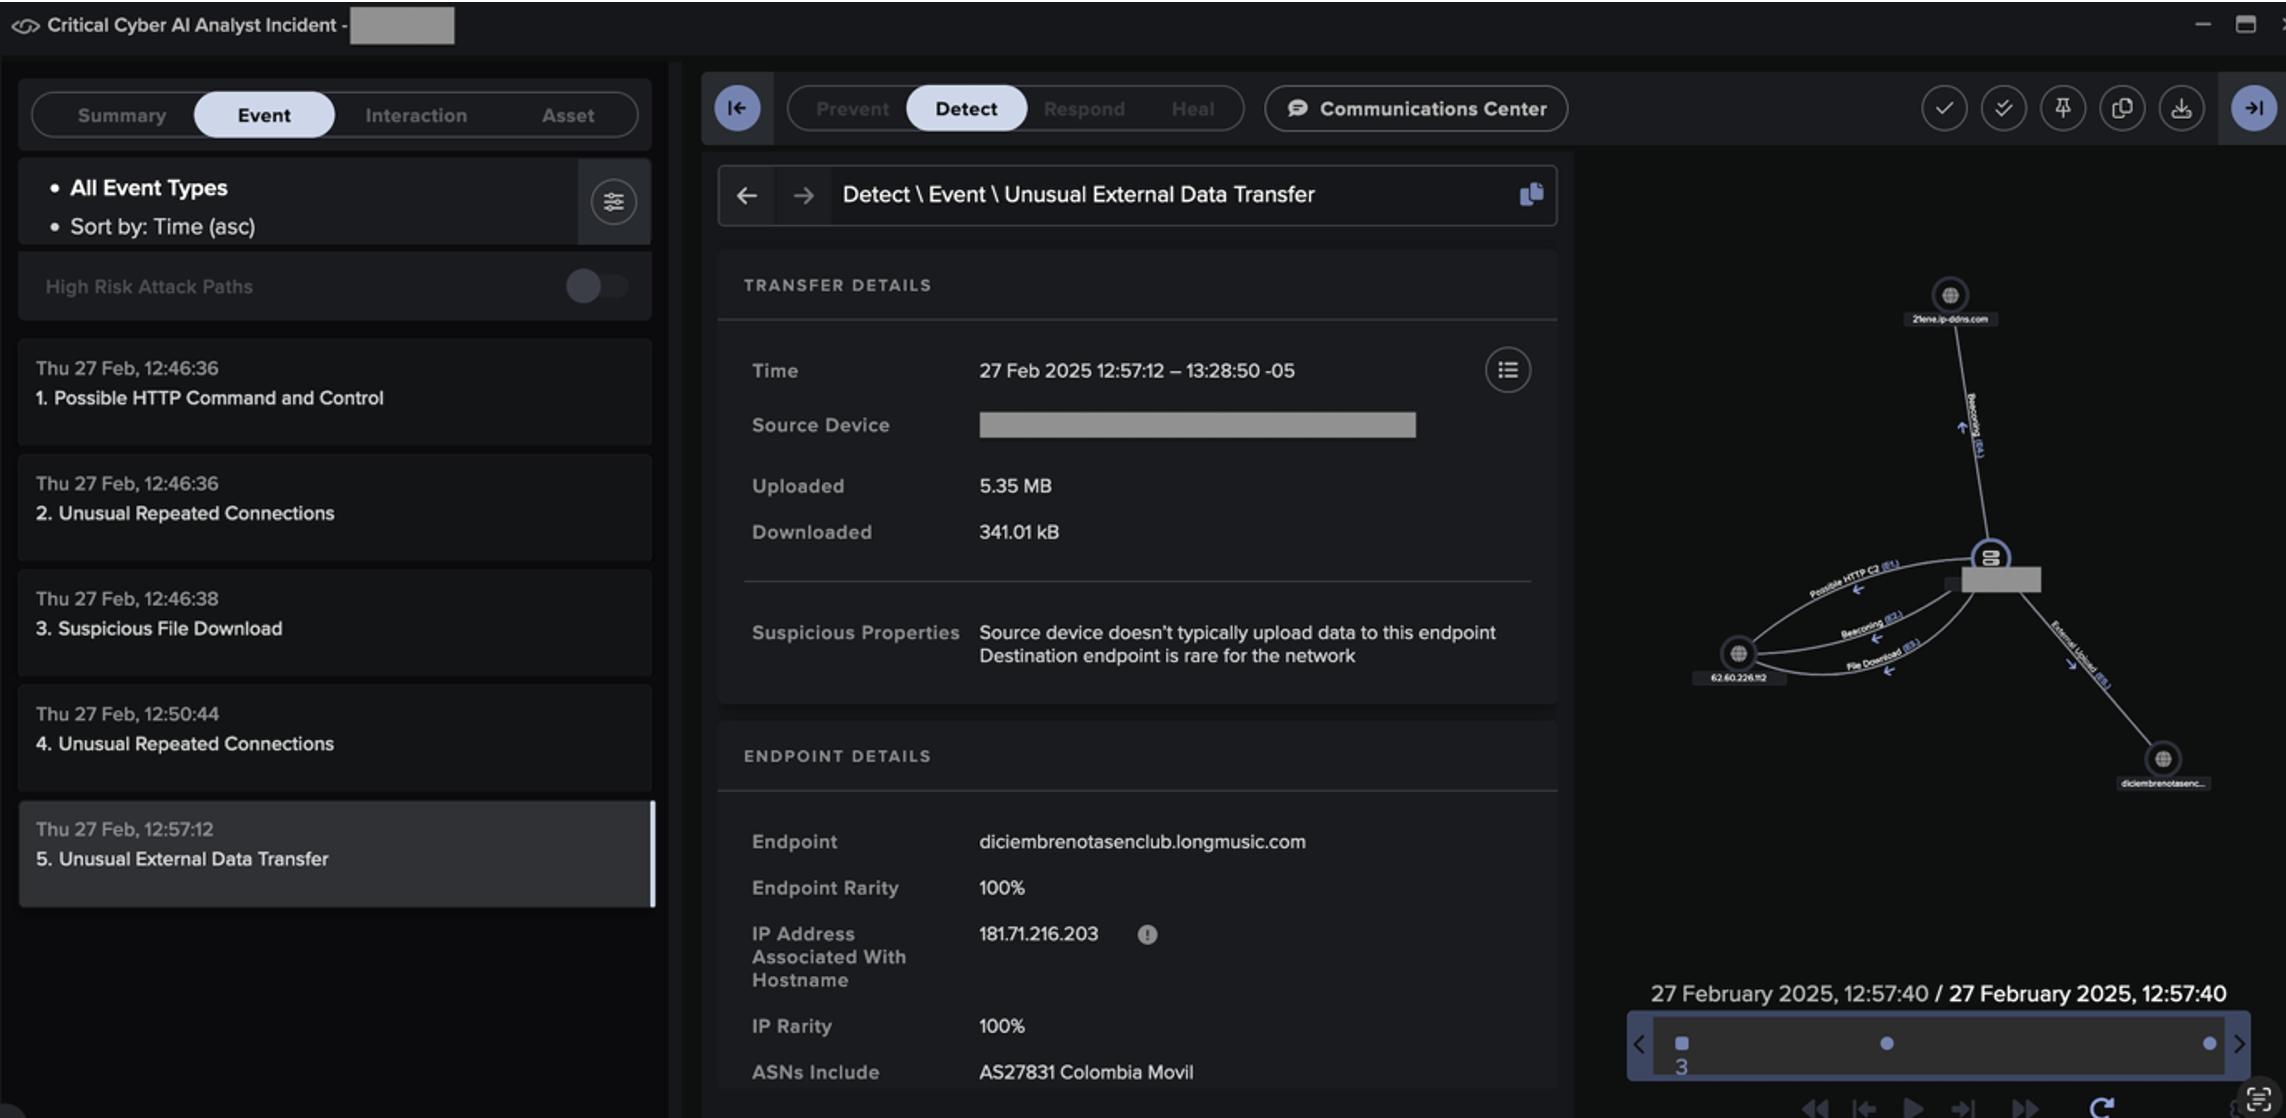The height and width of the screenshot is (1118, 2286).
Task: Click the refresh timeline icon
Action: tap(2101, 1107)
